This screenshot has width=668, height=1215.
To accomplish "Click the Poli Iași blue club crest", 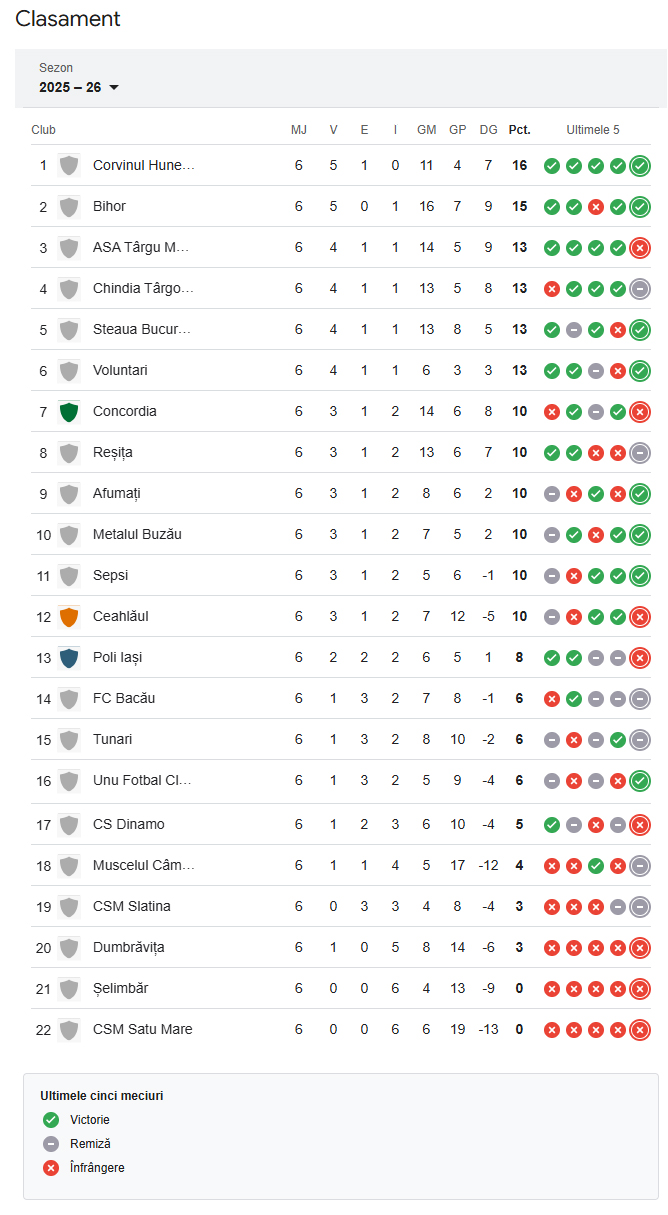I will click(x=69, y=657).
